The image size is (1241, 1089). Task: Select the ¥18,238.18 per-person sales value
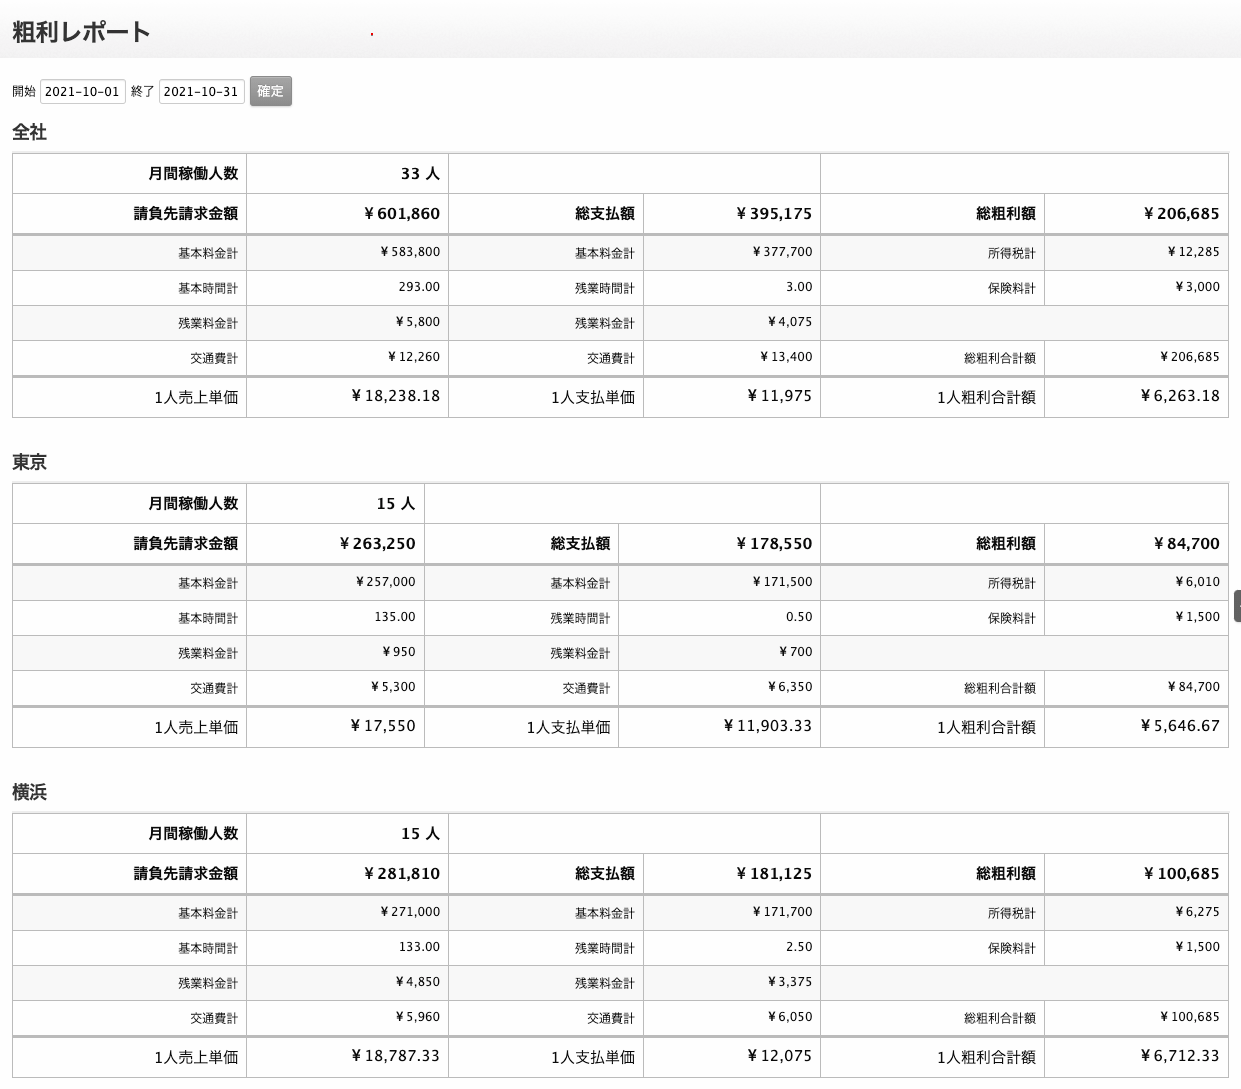396,396
